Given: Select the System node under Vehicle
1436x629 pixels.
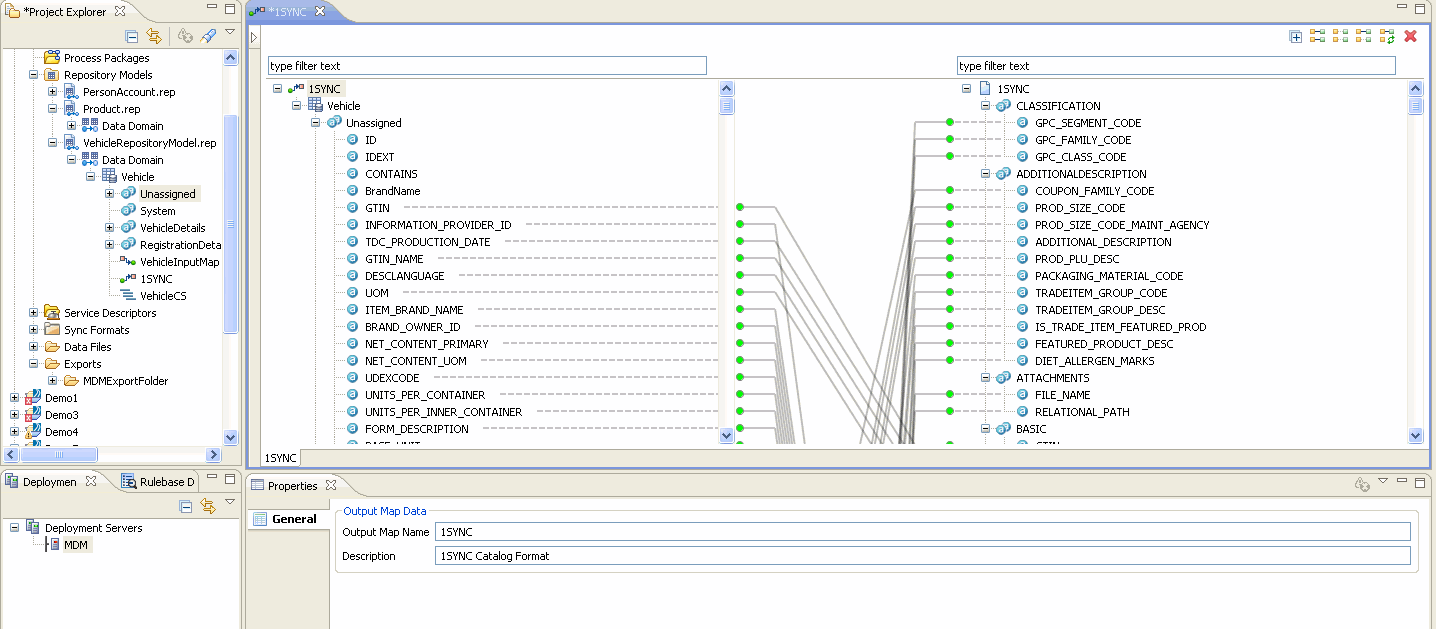Looking at the screenshot, I should point(158,211).
